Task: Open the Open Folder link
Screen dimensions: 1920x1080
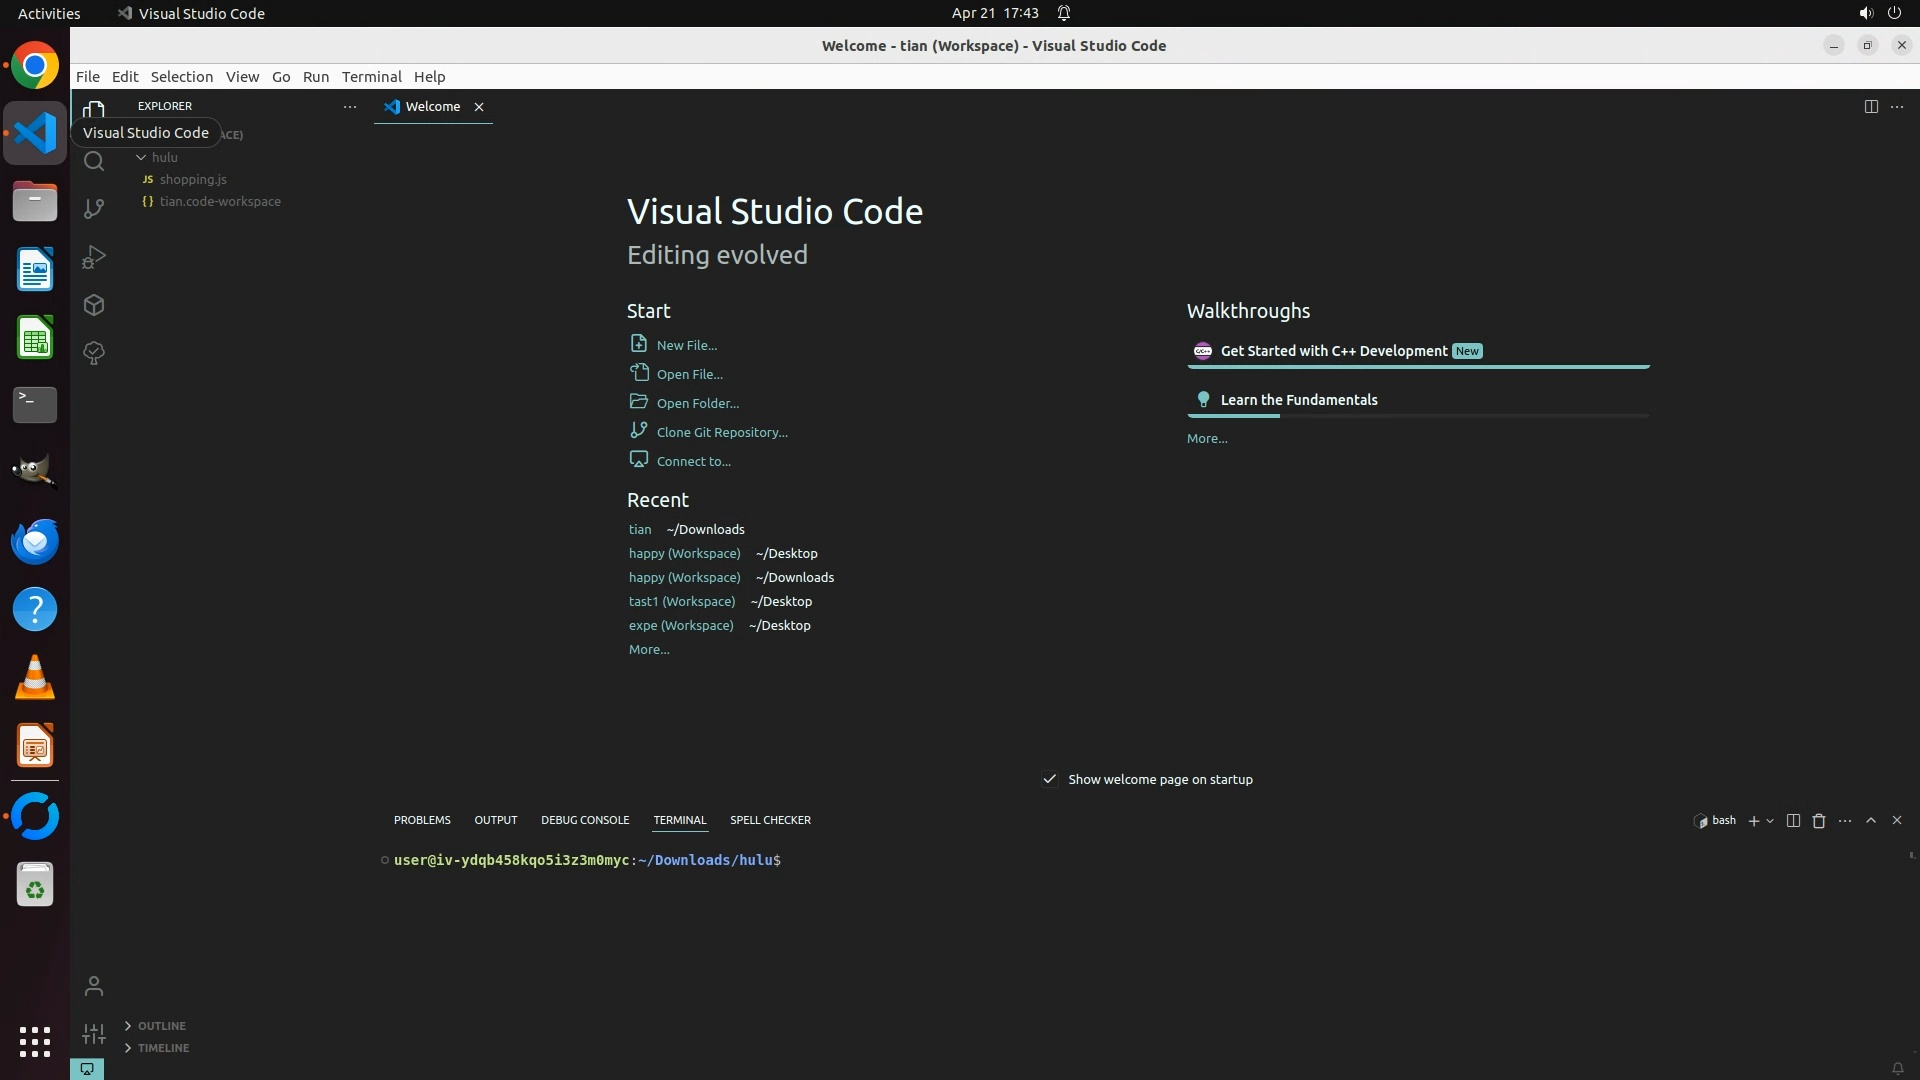Action: click(698, 403)
